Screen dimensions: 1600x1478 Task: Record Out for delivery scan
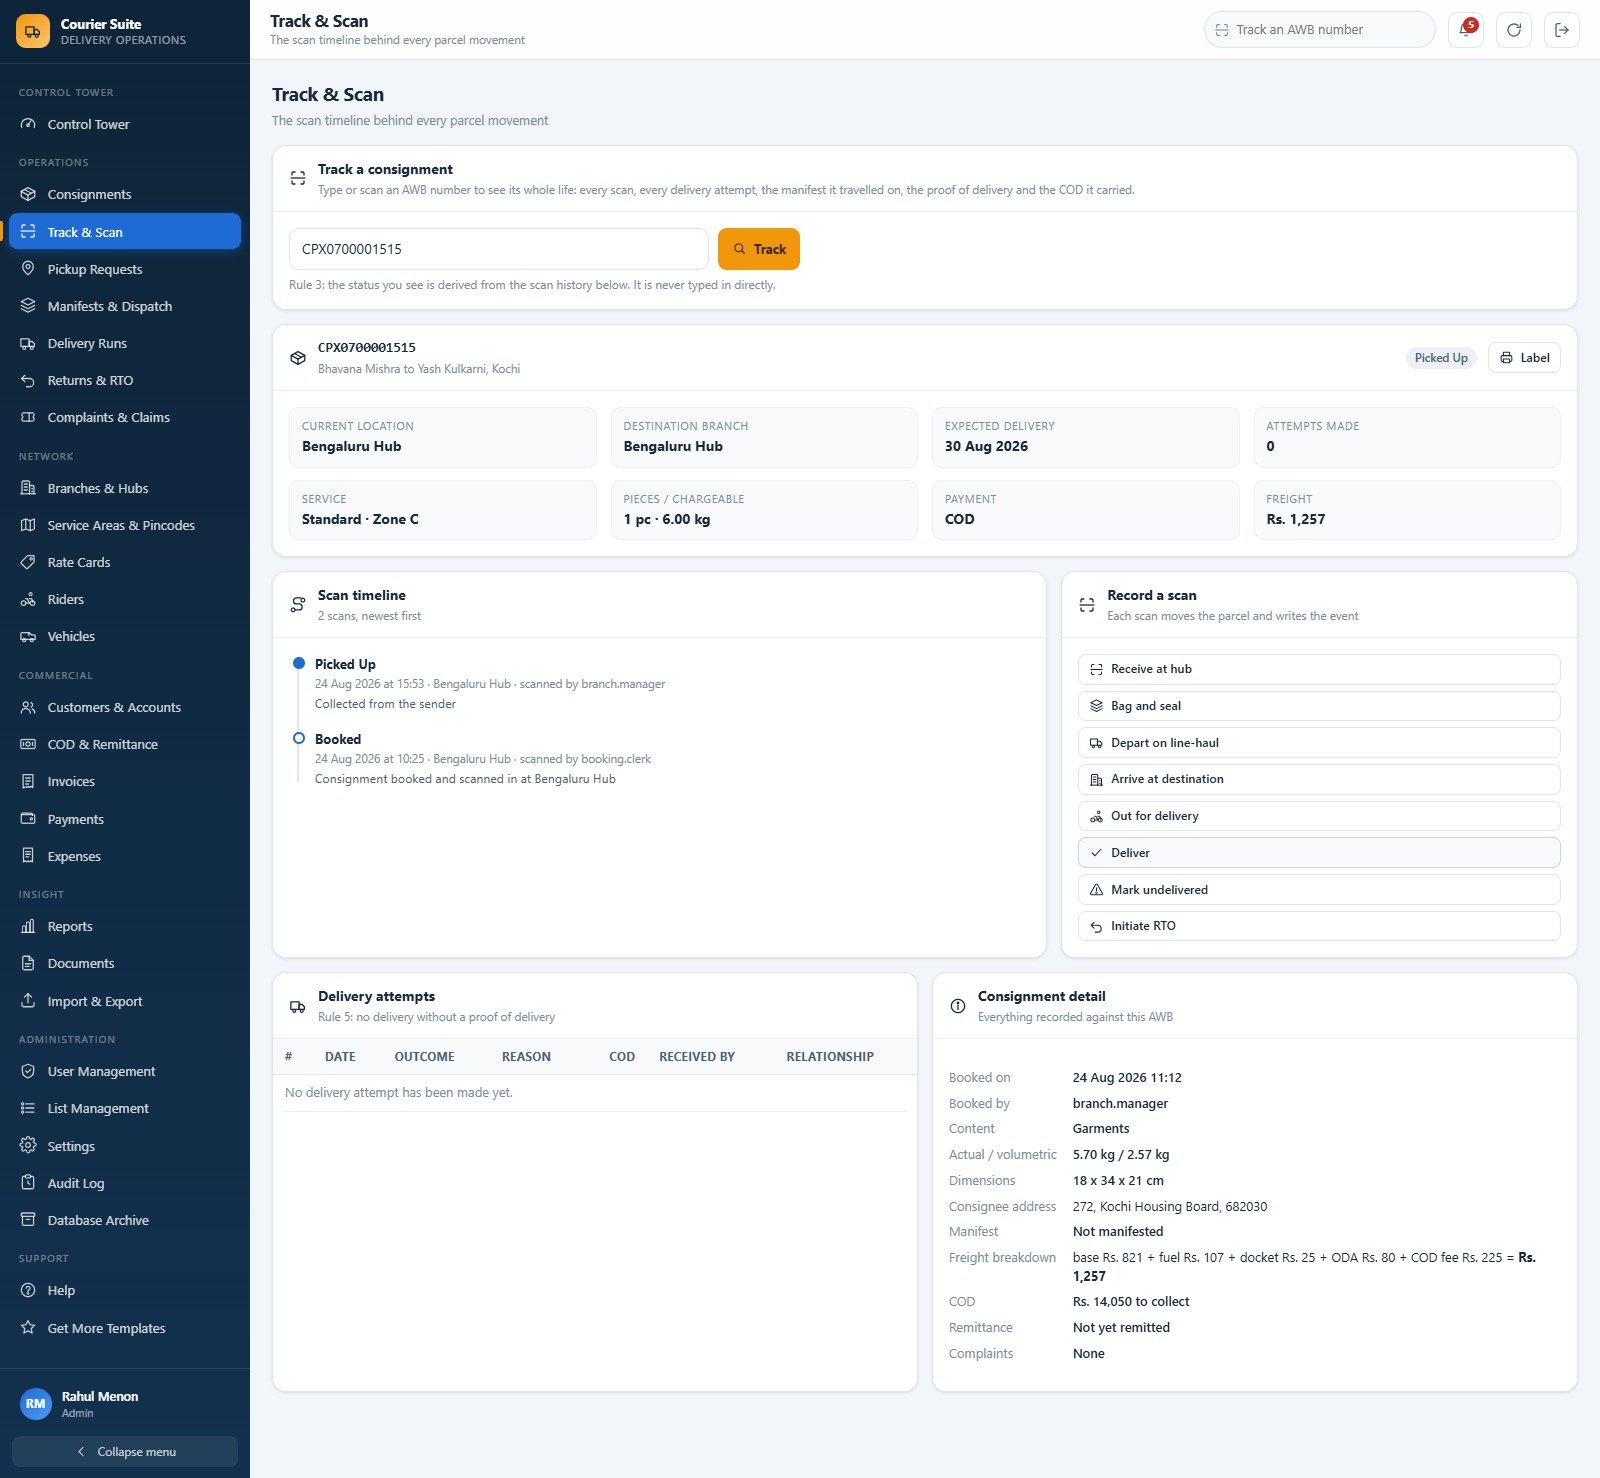point(1319,816)
